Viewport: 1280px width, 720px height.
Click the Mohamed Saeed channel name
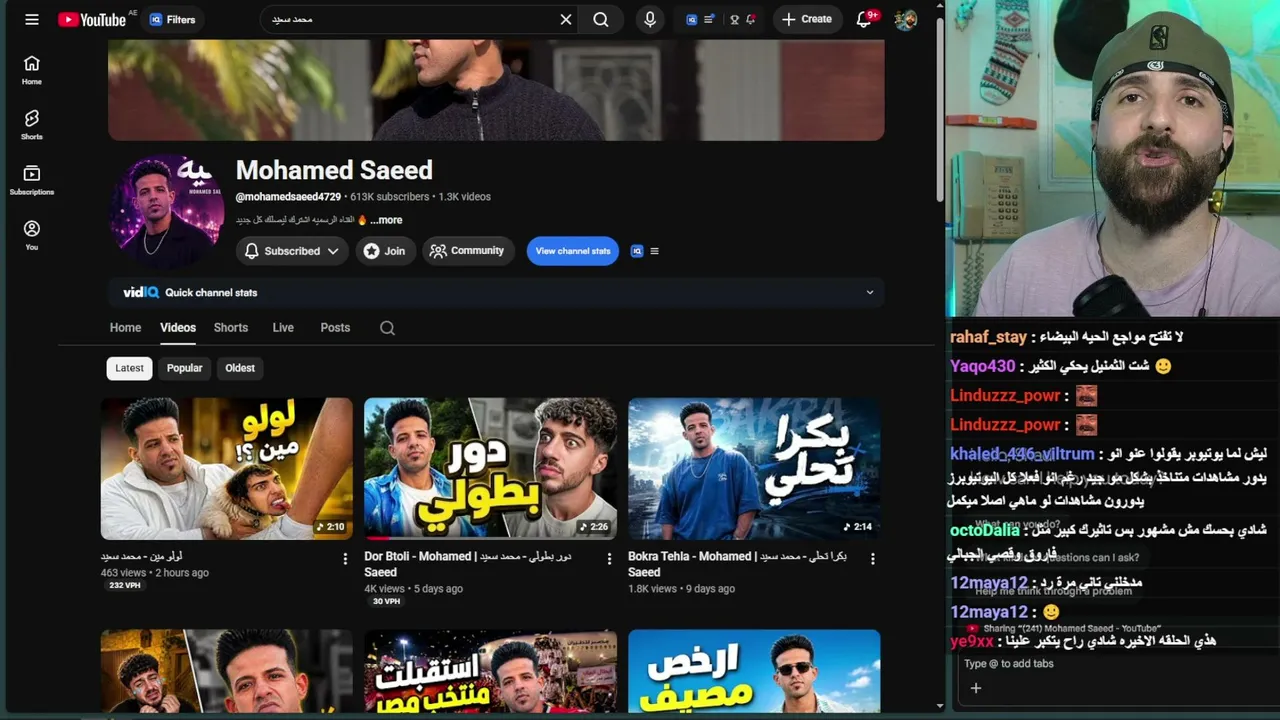coord(334,170)
